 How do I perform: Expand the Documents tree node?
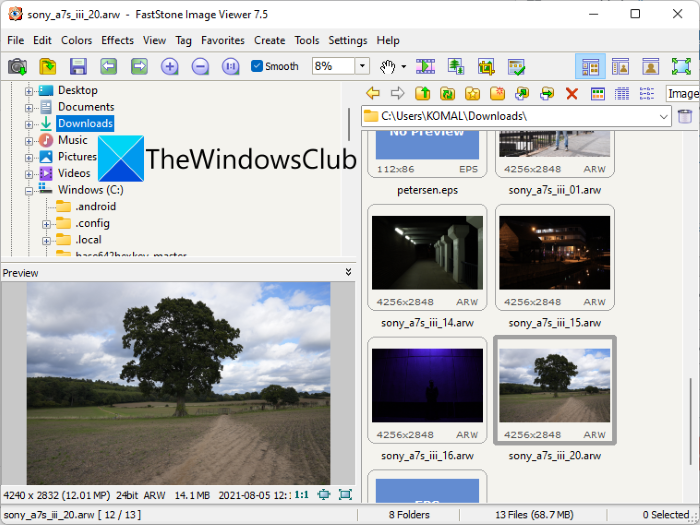[x=30, y=107]
